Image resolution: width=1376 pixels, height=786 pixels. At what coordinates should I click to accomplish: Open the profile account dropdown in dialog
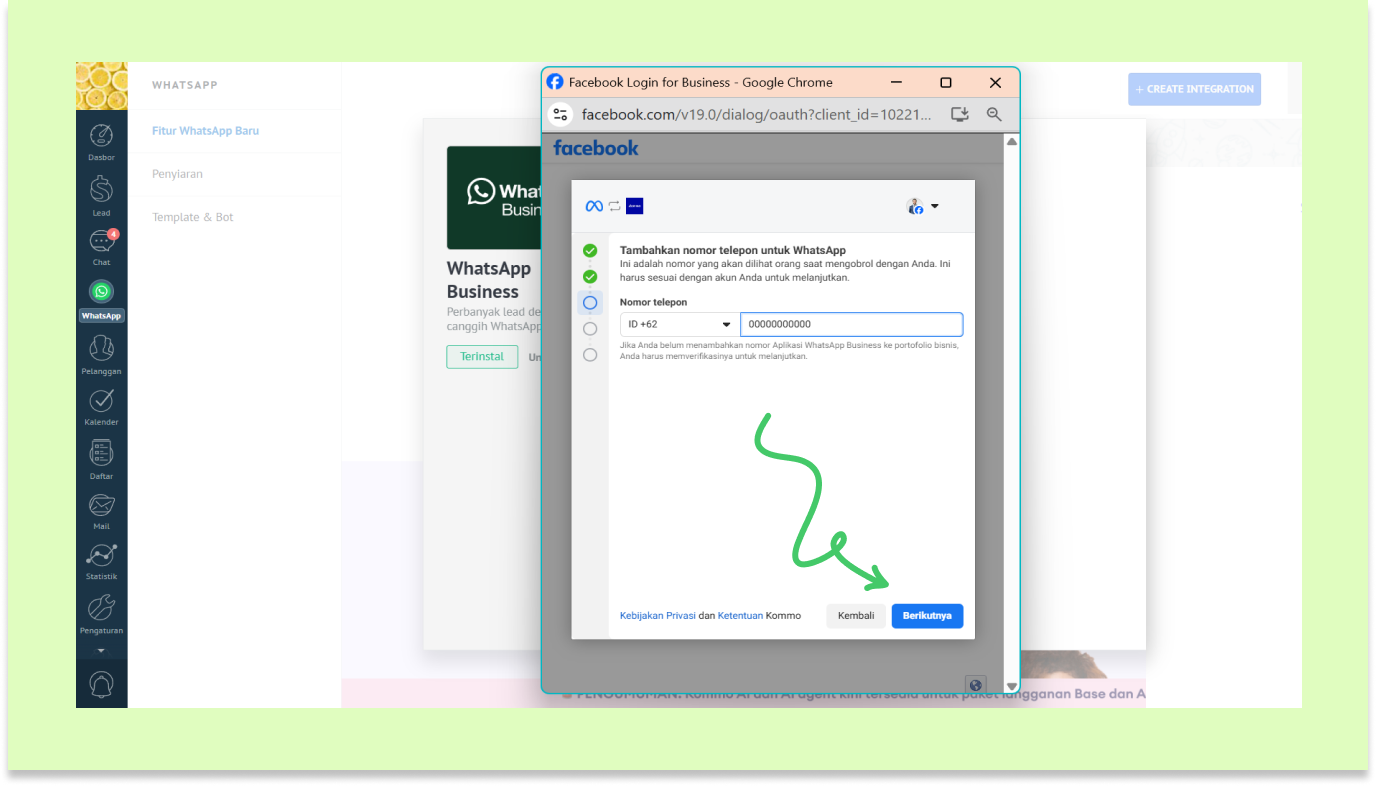[x=923, y=206]
